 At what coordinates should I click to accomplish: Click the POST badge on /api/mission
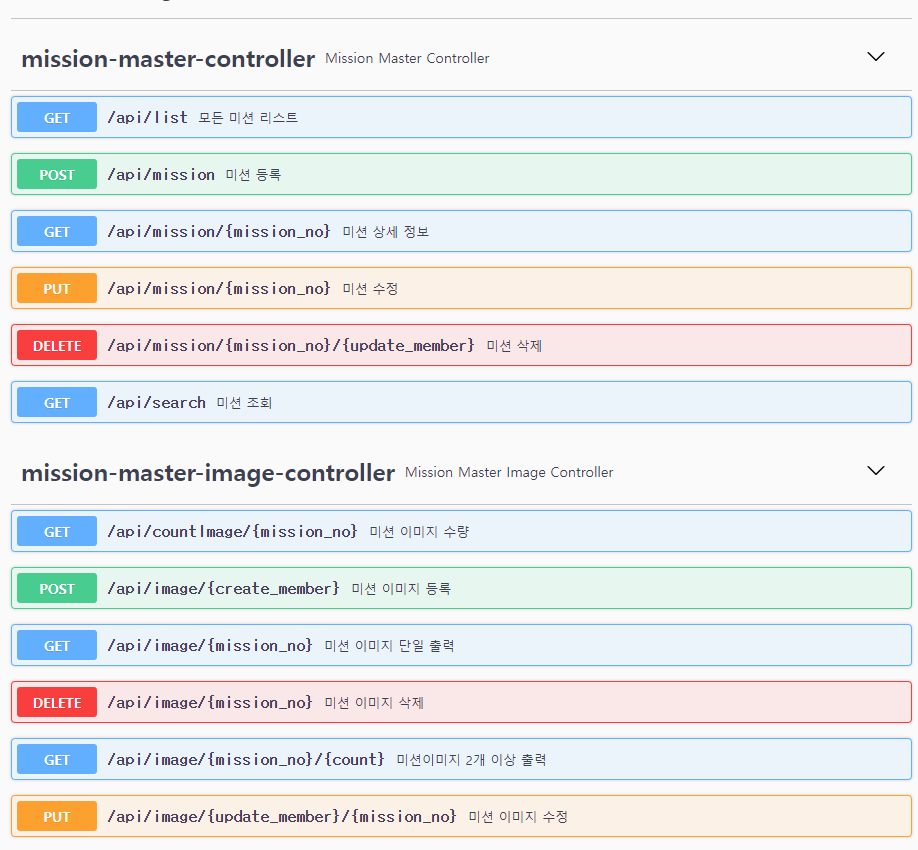click(56, 174)
